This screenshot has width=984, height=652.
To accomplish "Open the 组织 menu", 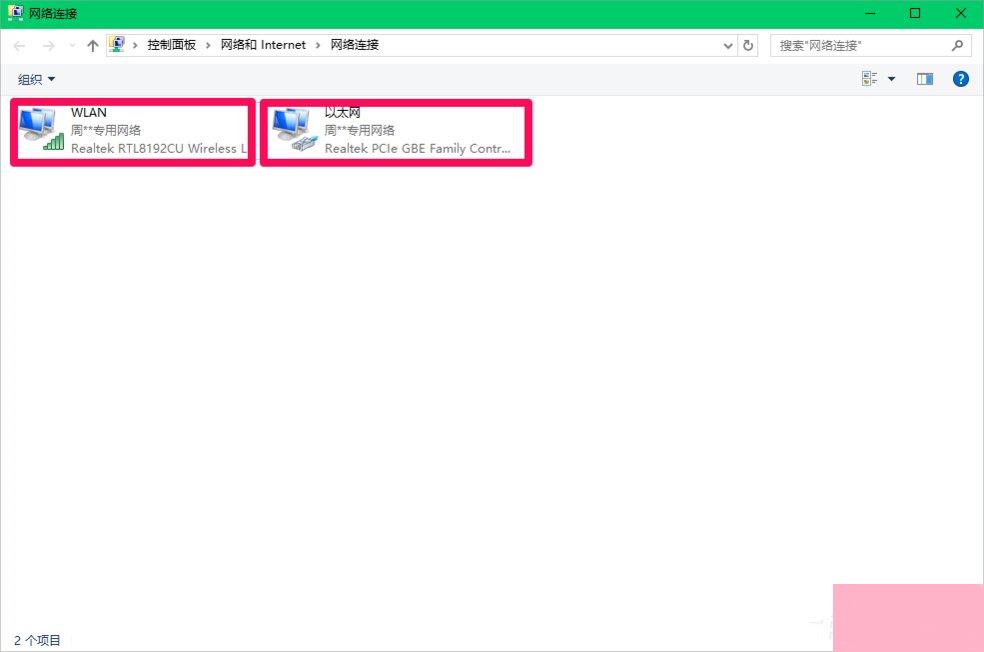I will tap(37, 79).
